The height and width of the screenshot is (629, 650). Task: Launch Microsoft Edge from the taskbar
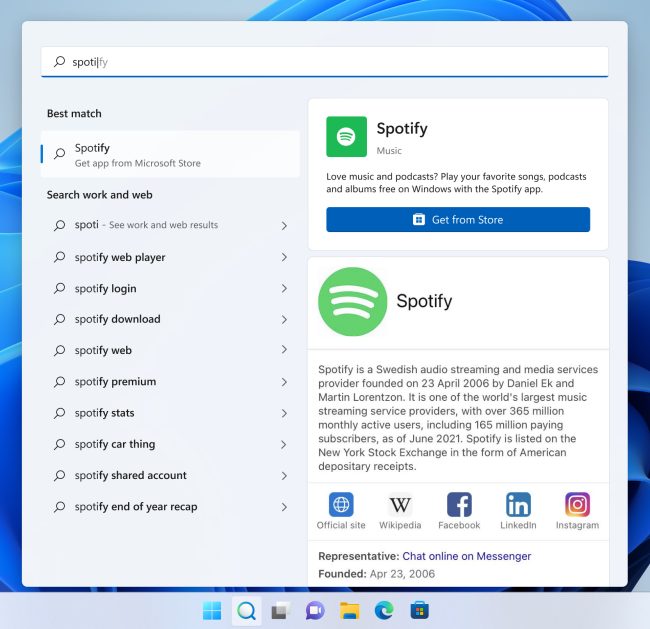(384, 610)
